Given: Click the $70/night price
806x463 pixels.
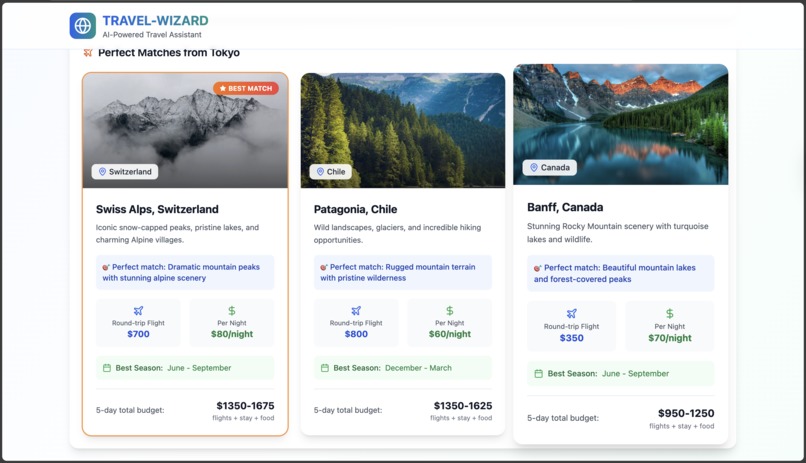Looking at the screenshot, I should click(670, 338).
